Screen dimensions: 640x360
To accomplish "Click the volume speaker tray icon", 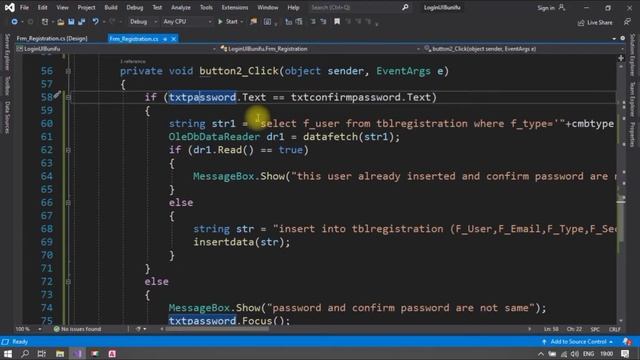I will click(x=575, y=353).
